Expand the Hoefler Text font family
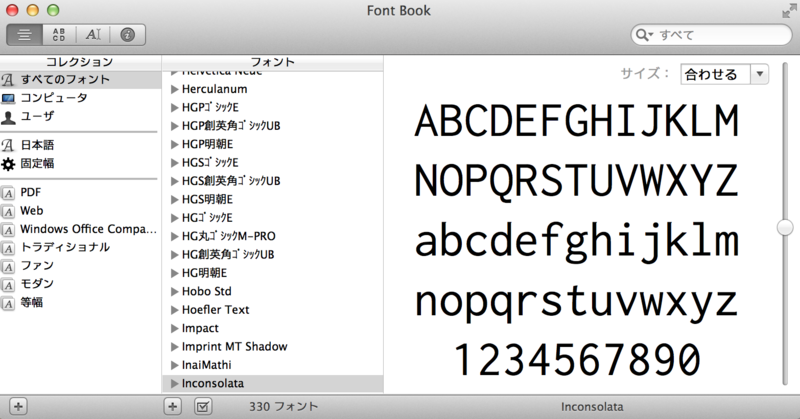The height and width of the screenshot is (419, 800). (174, 310)
